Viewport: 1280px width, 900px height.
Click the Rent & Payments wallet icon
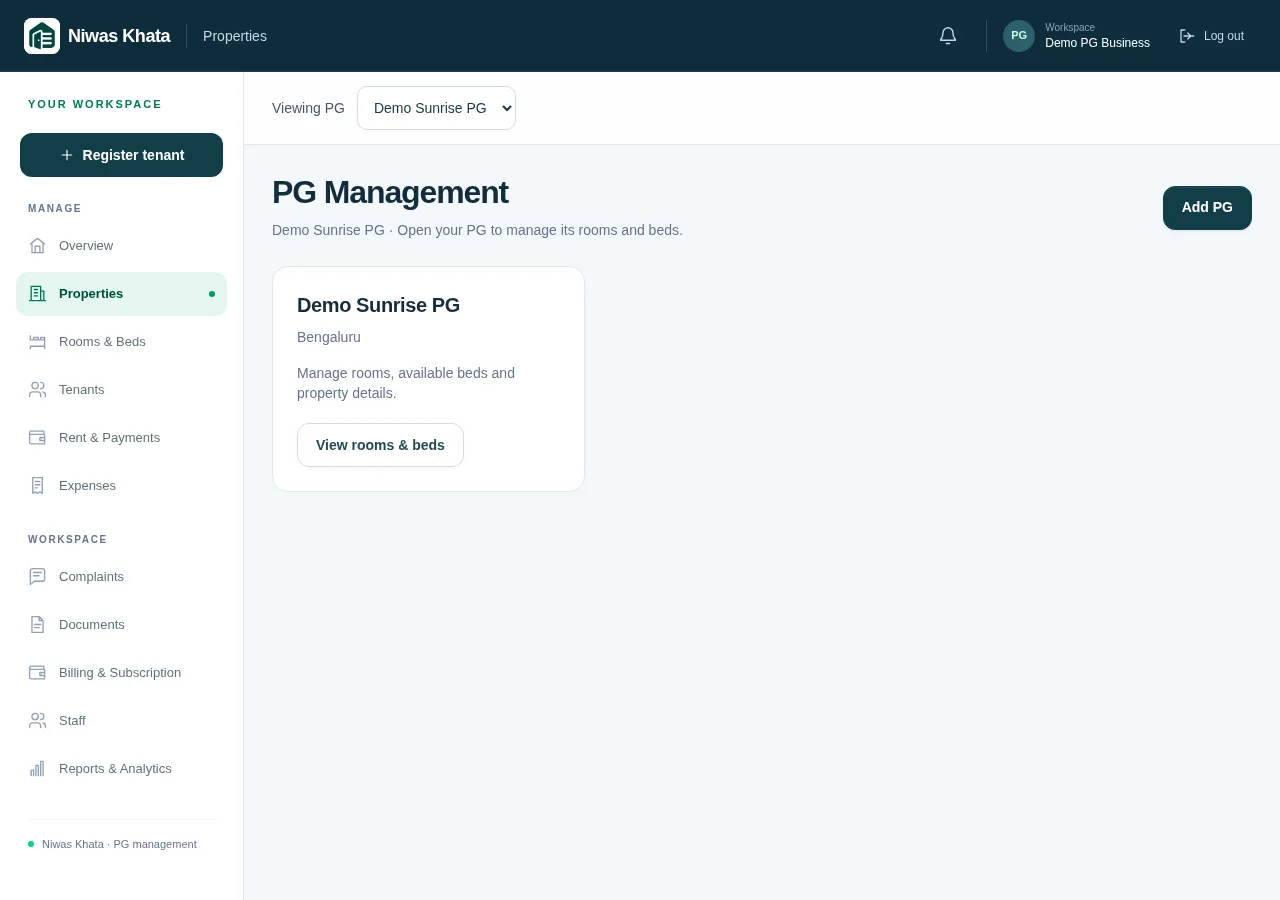[x=37, y=437]
